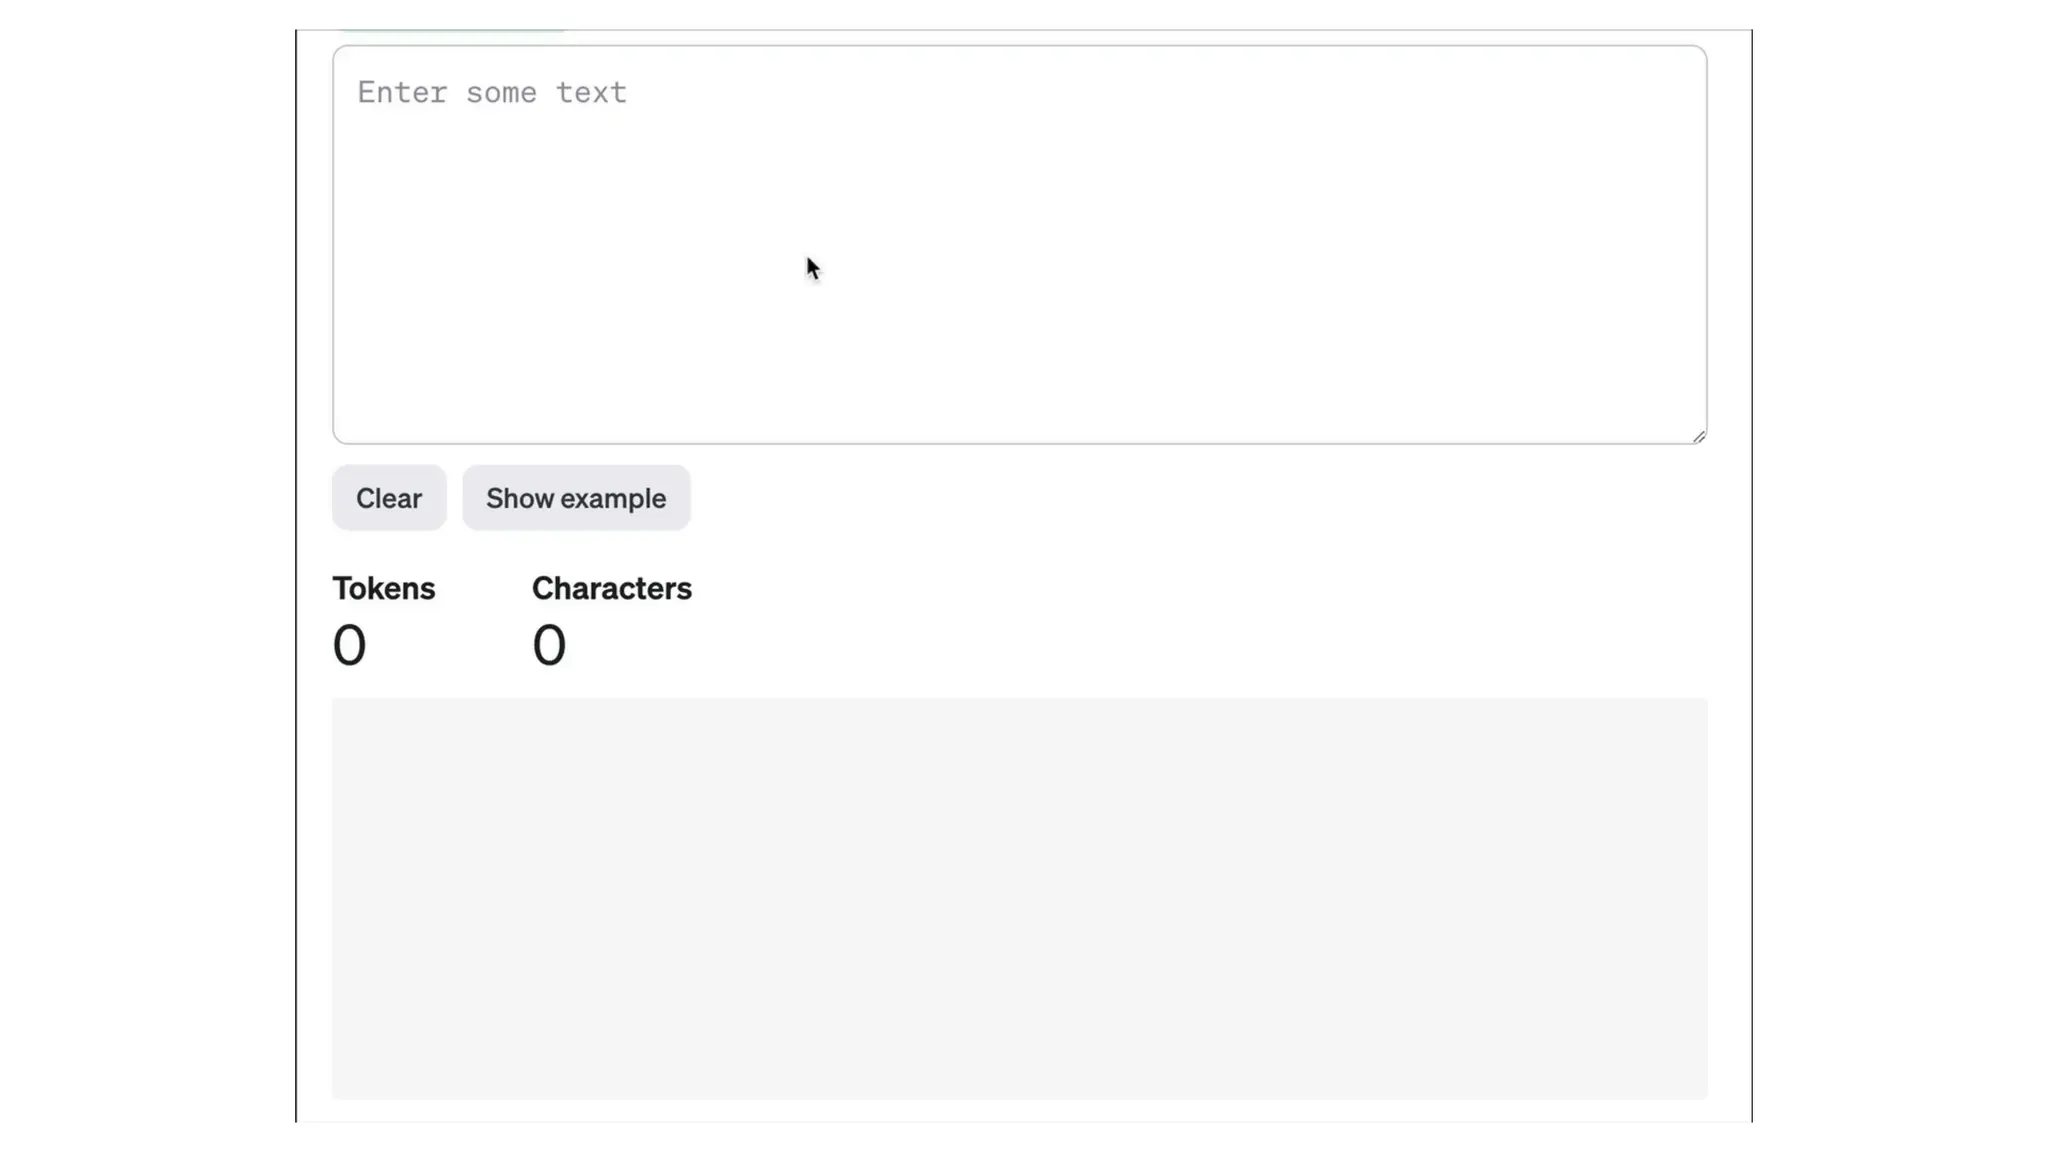The height and width of the screenshot is (1152, 2048).
Task: Click the green-highlighted tab edge above the text box
Action: (451, 32)
